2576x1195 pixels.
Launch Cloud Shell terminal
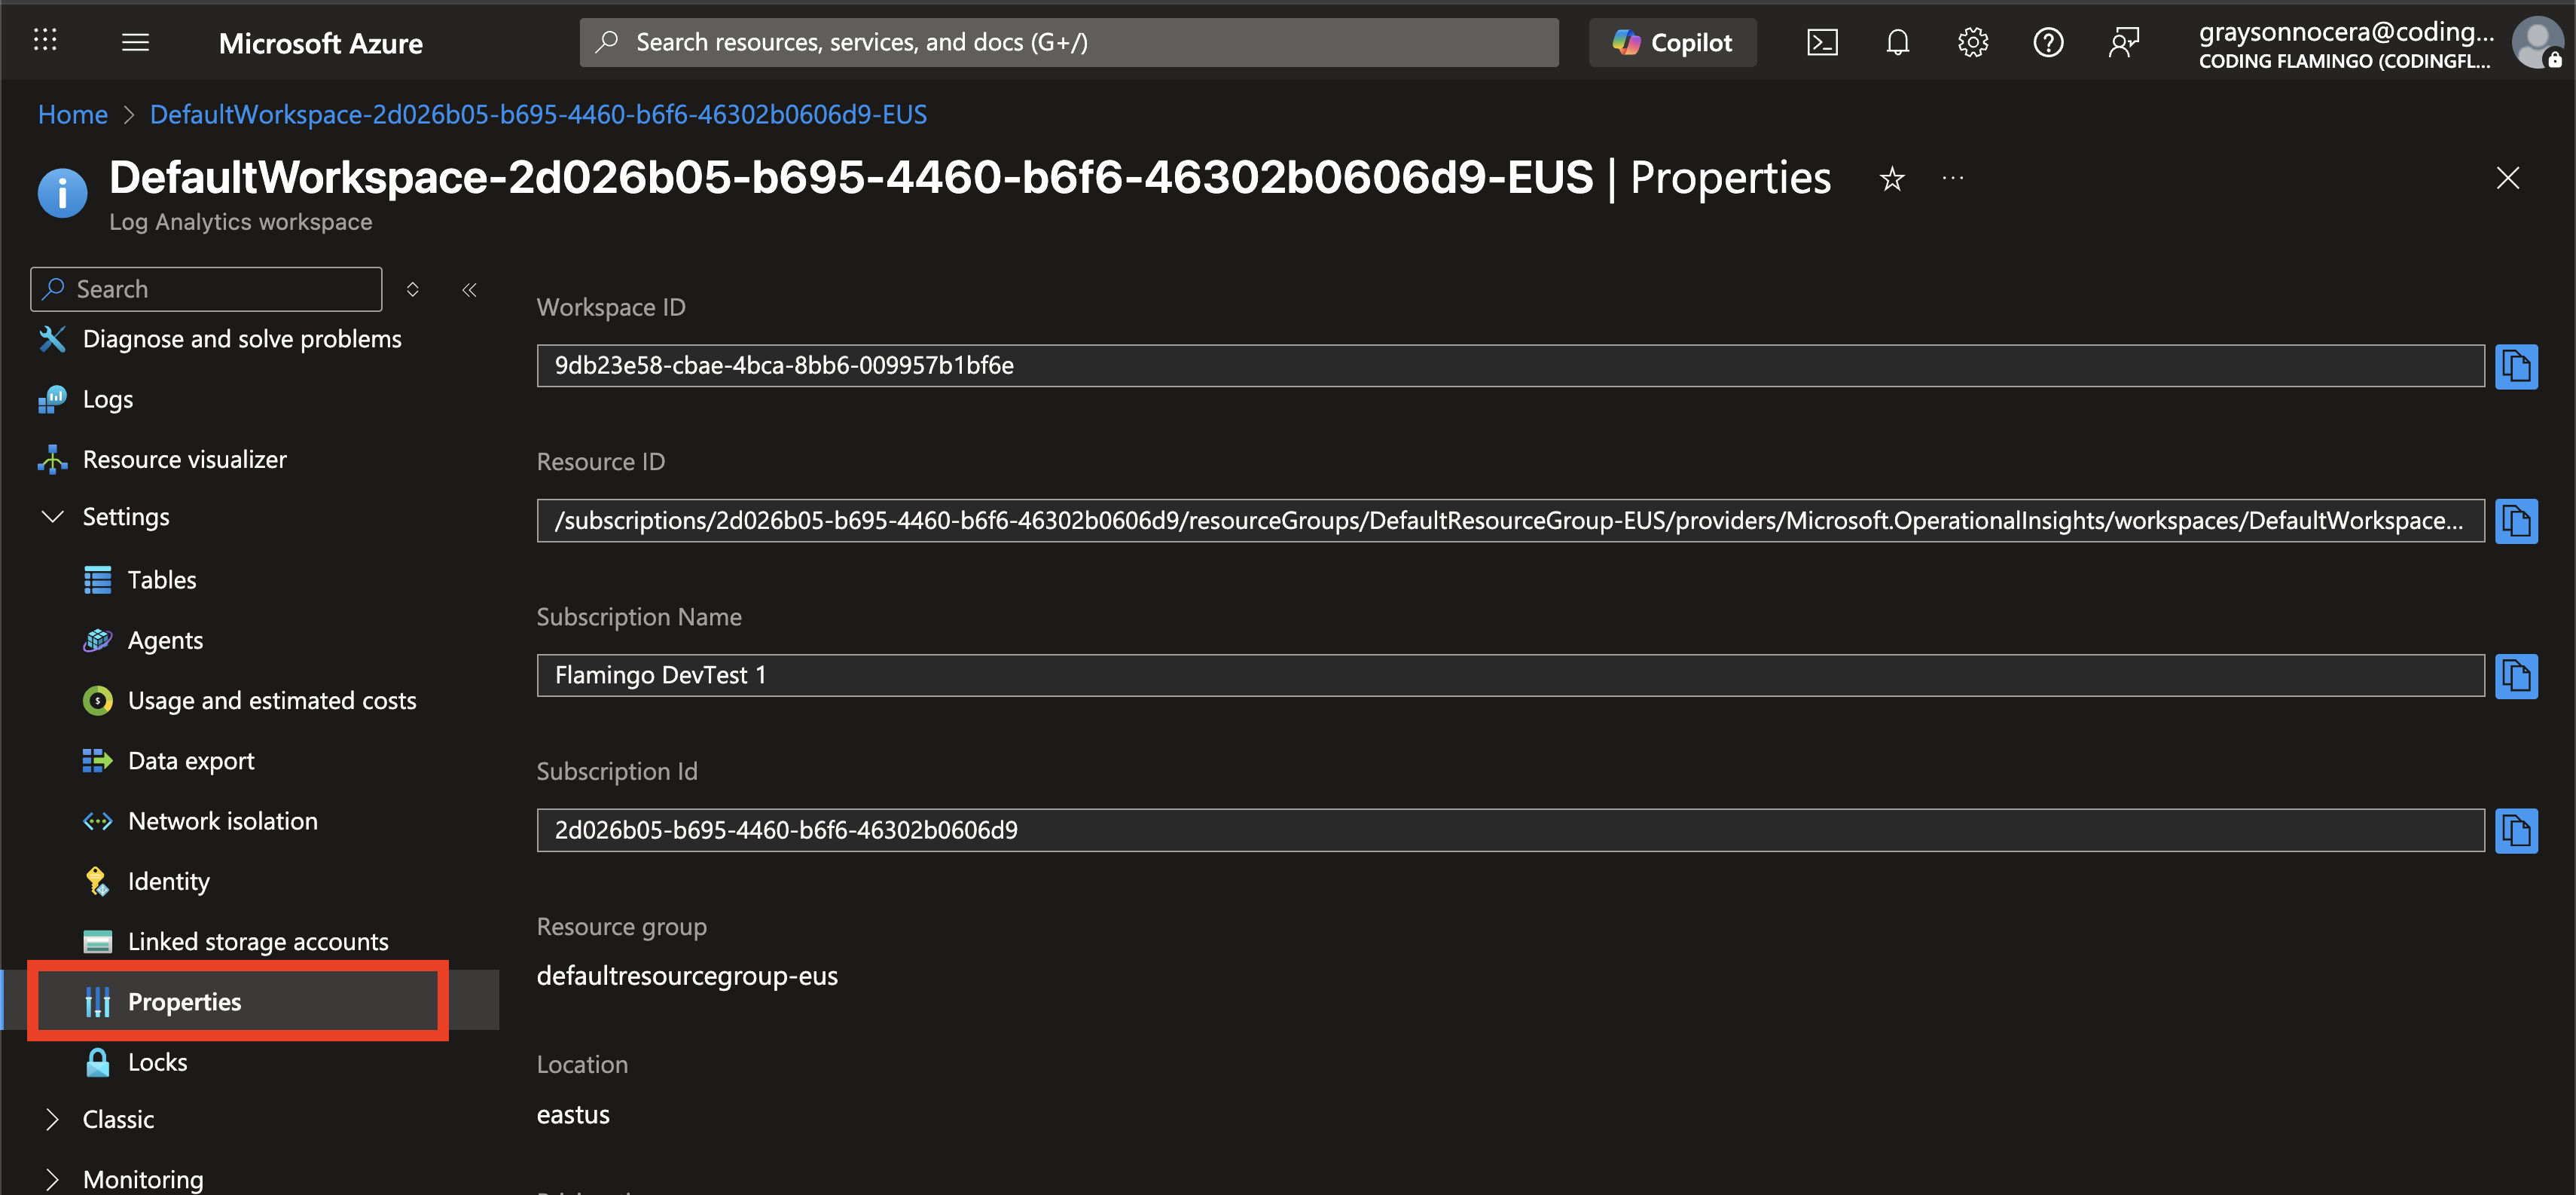point(1822,42)
